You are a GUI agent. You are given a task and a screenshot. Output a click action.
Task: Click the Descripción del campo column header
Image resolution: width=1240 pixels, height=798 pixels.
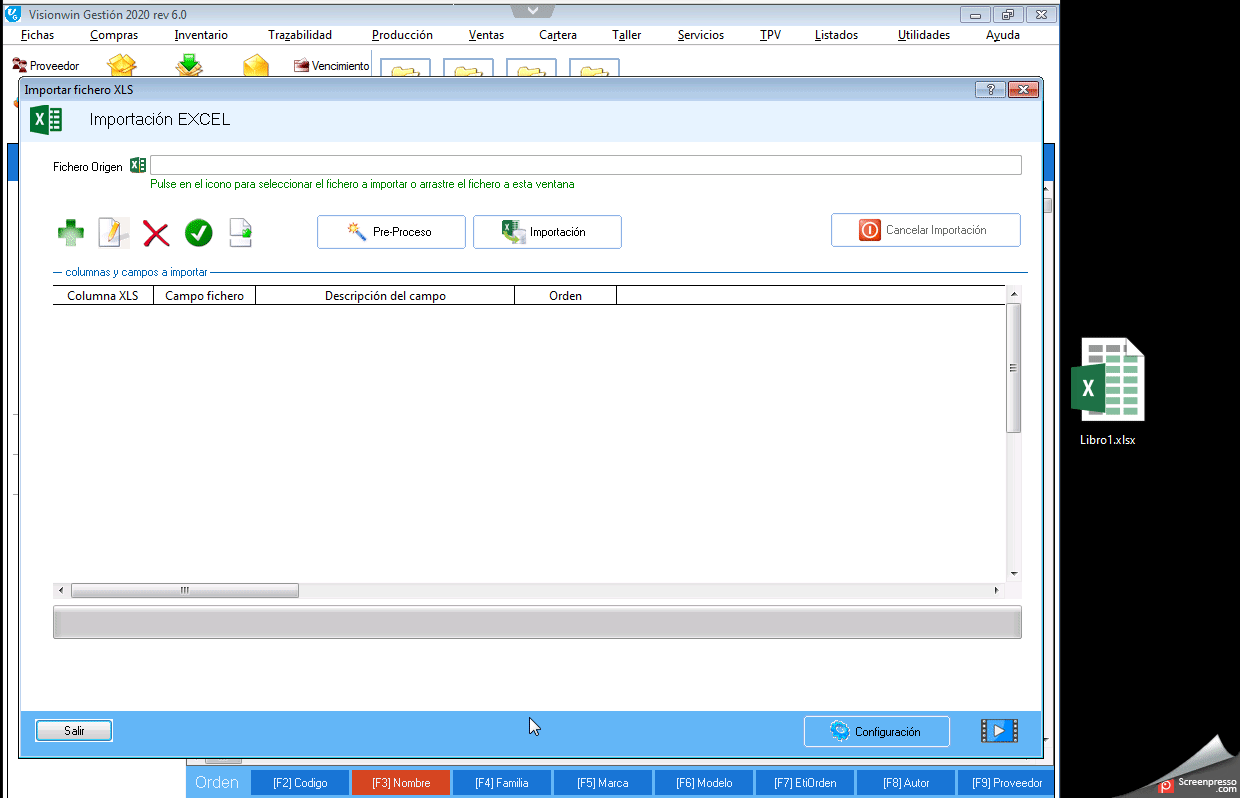pos(385,295)
